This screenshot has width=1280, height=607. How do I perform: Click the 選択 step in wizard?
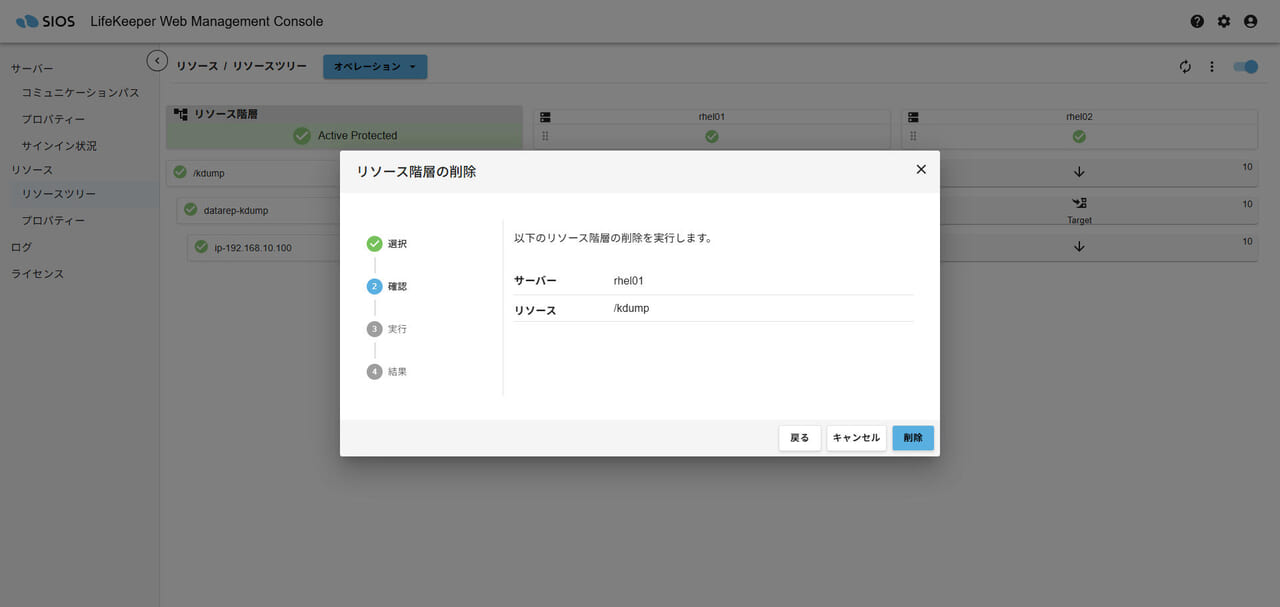click(x=388, y=244)
